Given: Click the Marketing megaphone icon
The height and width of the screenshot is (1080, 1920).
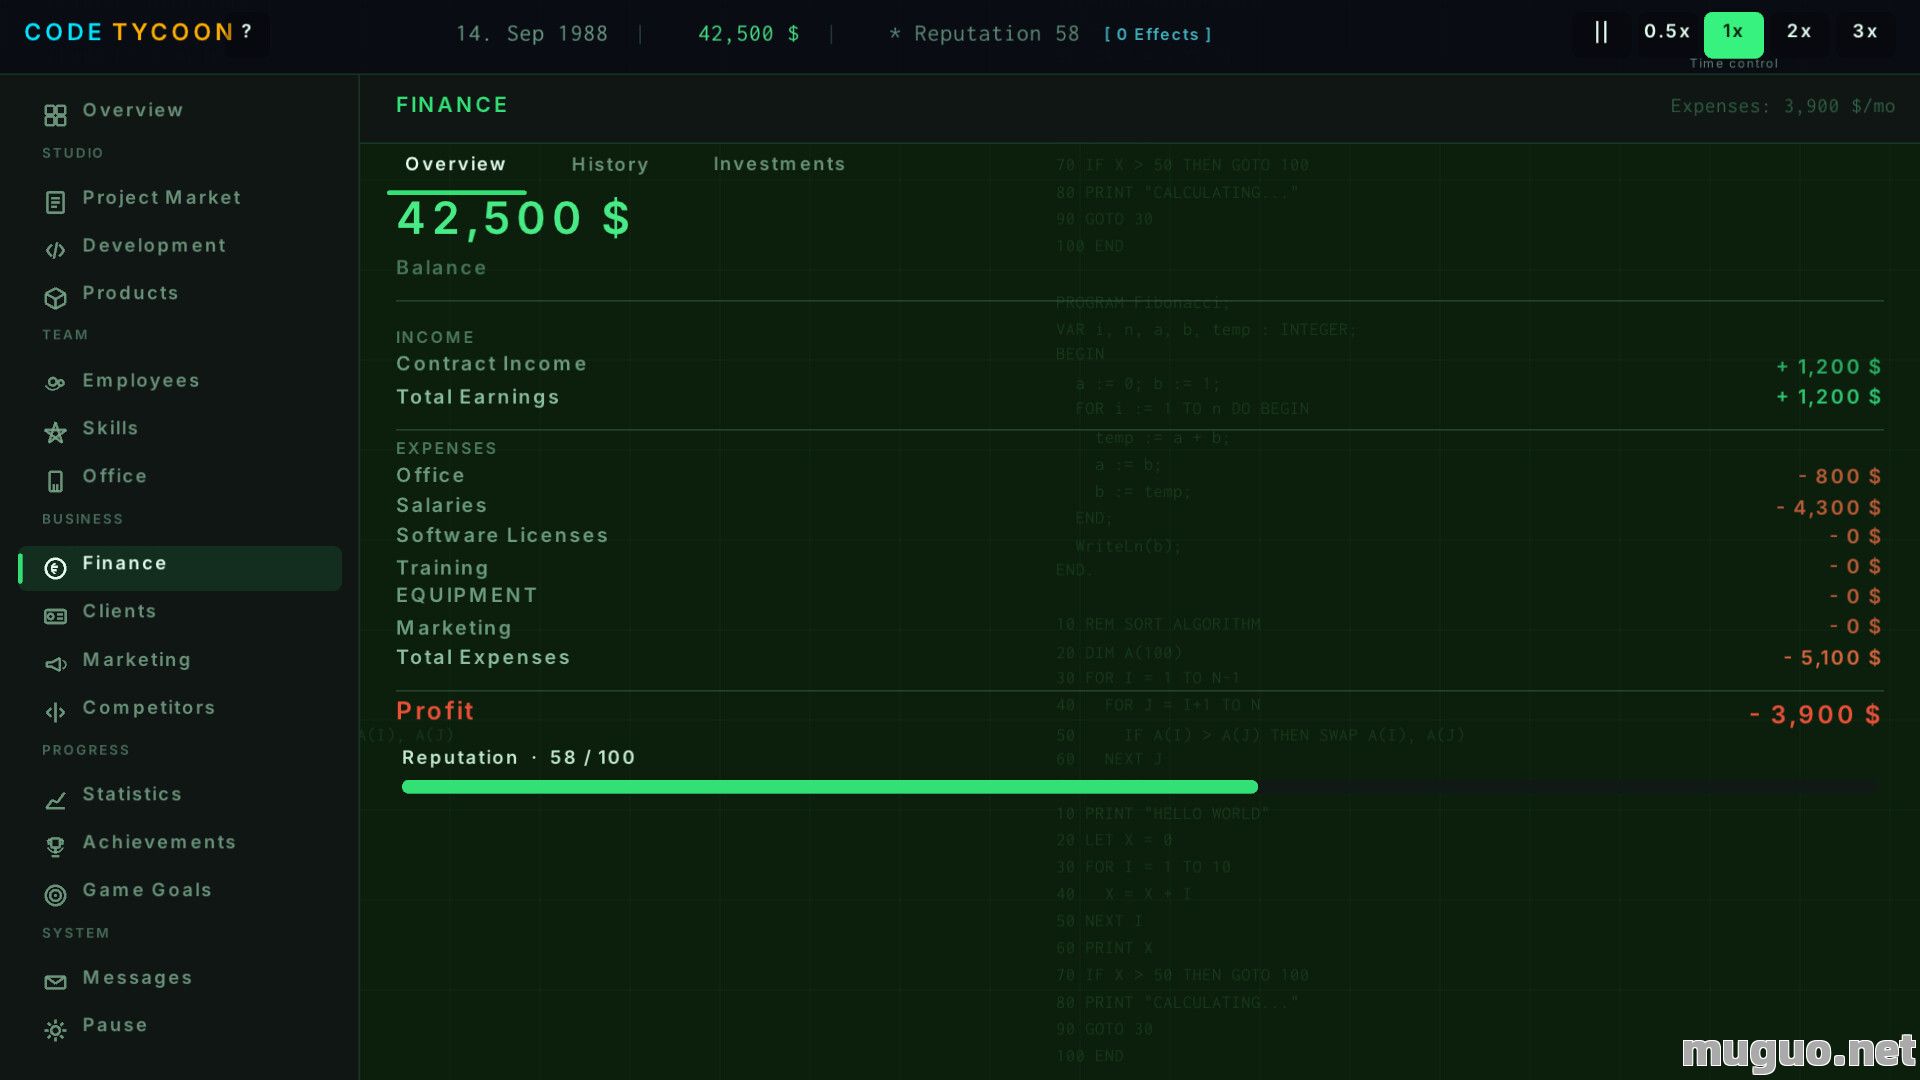Looking at the screenshot, I should click(x=55, y=664).
